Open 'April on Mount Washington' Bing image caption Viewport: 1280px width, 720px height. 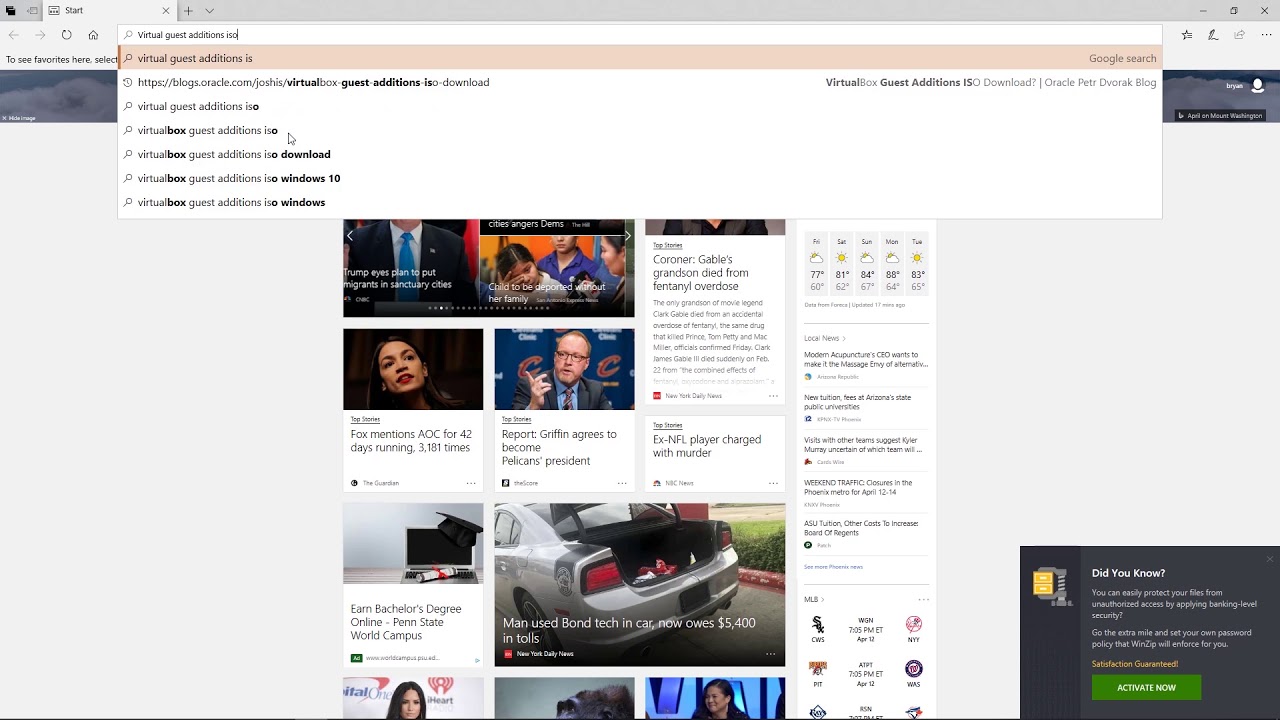[x=1220, y=116]
